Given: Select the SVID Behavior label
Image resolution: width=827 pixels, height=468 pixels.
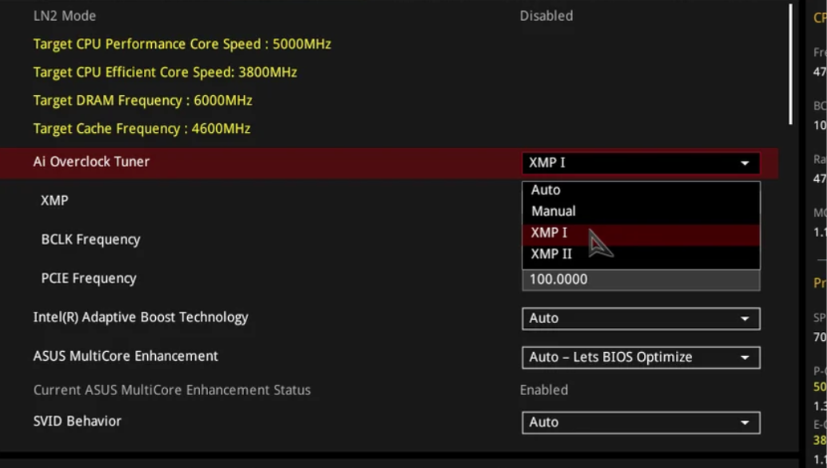Looking at the screenshot, I should coord(77,421).
